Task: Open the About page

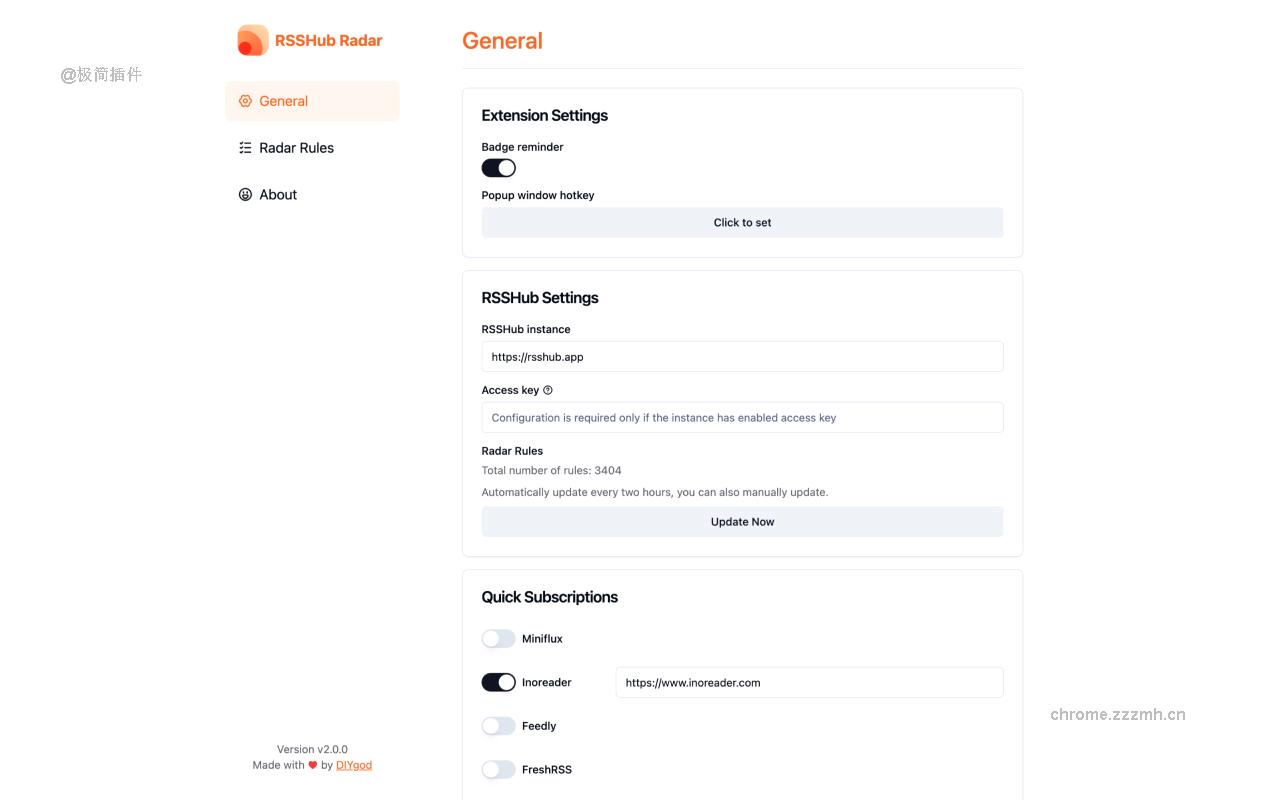Action: click(312, 195)
